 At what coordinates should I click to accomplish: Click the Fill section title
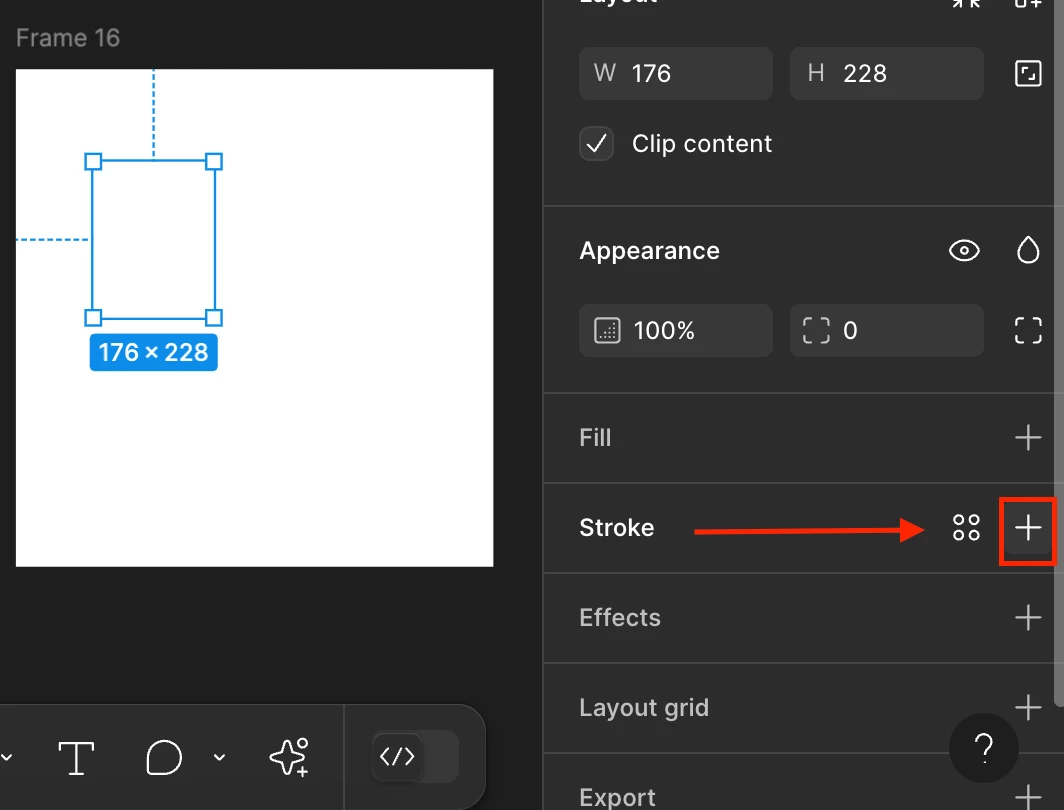595,438
